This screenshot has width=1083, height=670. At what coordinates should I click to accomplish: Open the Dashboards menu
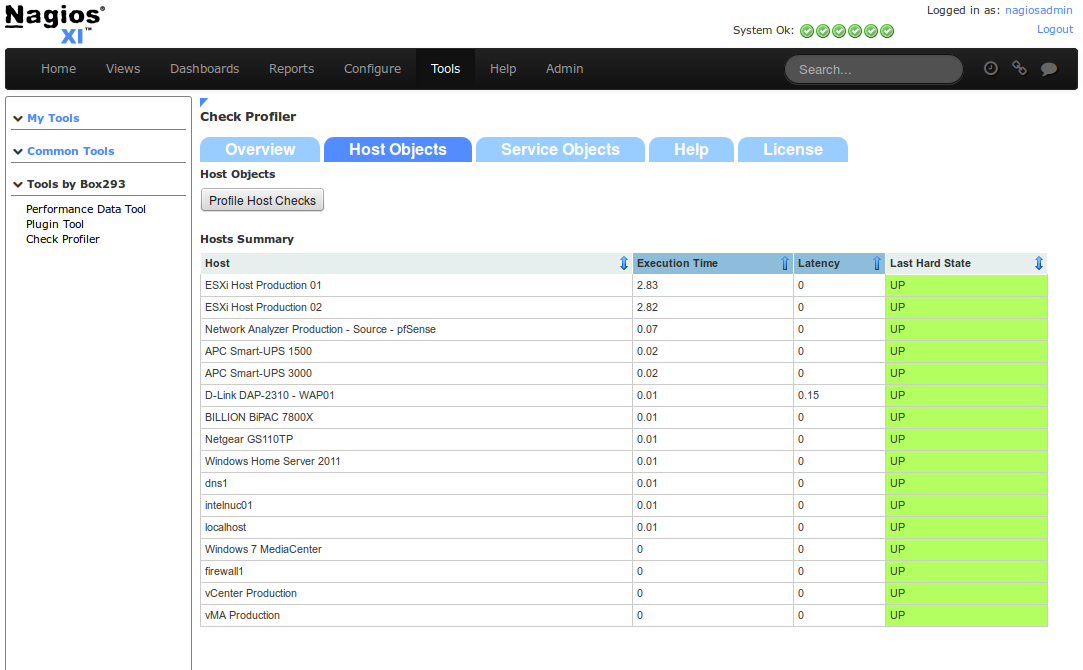tap(204, 69)
